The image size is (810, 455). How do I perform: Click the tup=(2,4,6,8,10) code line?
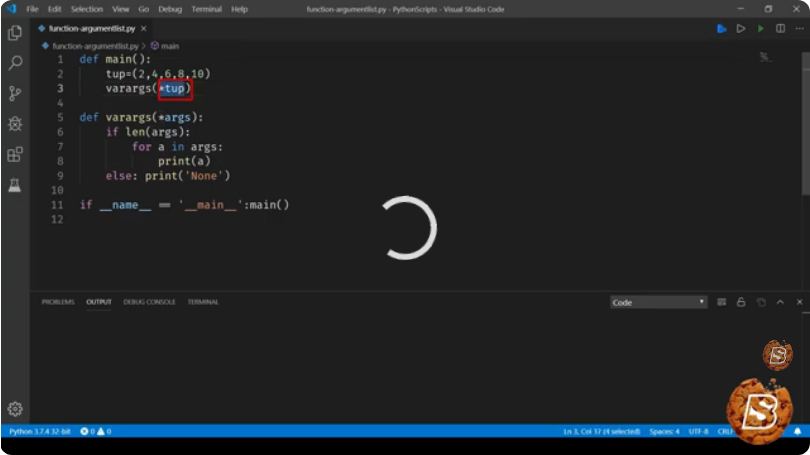pos(158,73)
